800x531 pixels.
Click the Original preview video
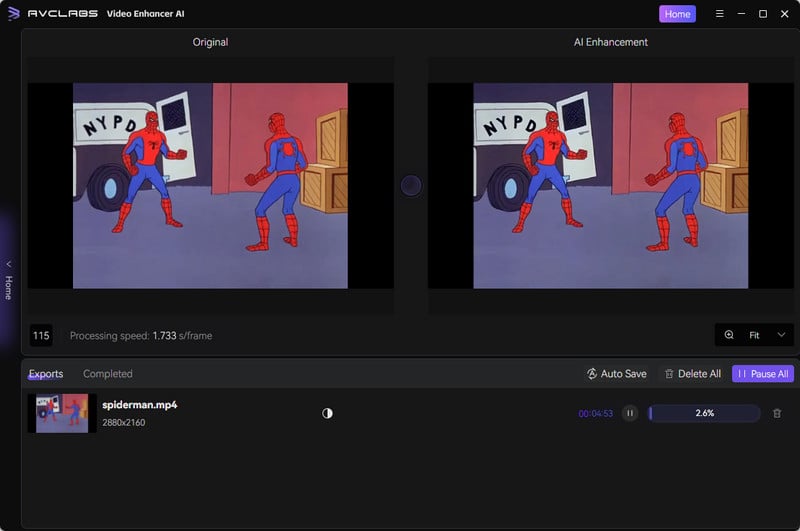tap(210, 186)
